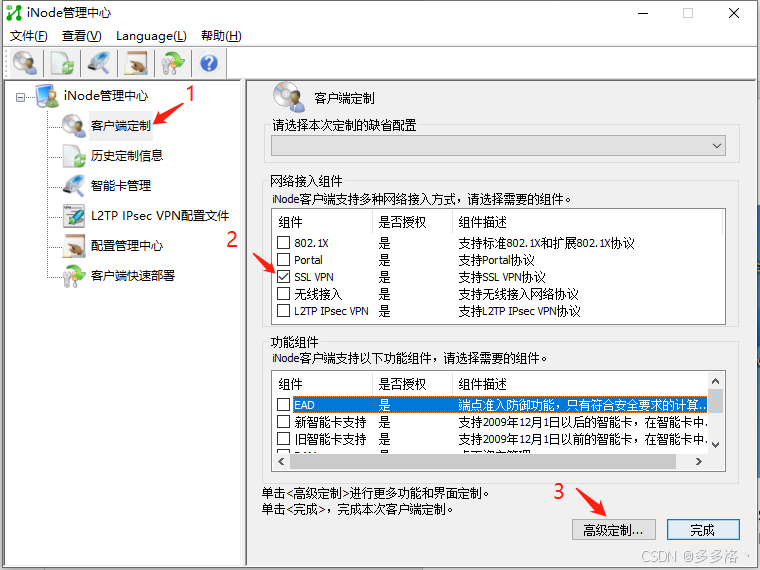Image resolution: width=760 pixels, height=570 pixels.
Task: Minimize the iNode管理中心 window
Action: point(643,13)
